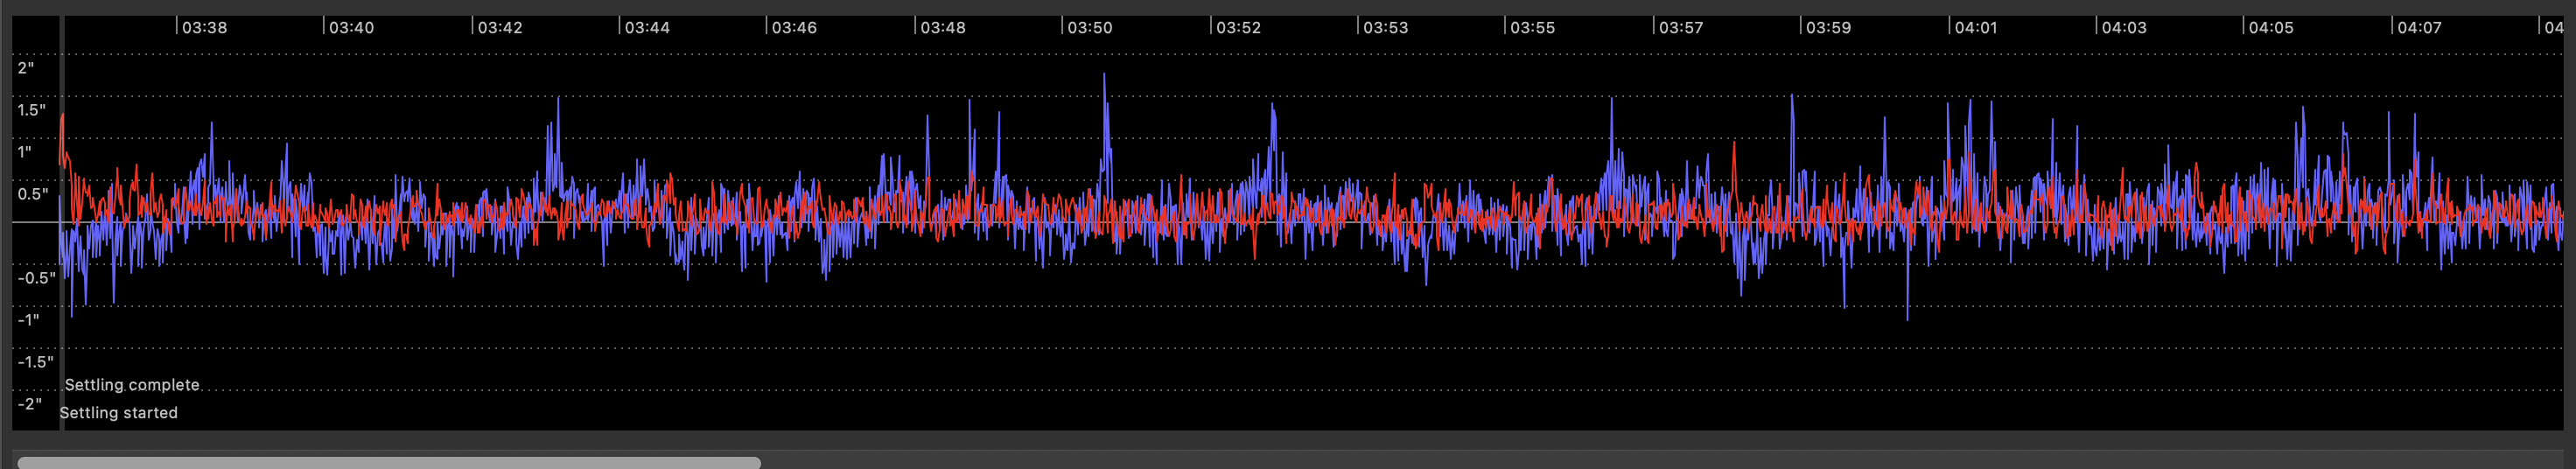Click the 04:05 time label

[x=2271, y=28]
